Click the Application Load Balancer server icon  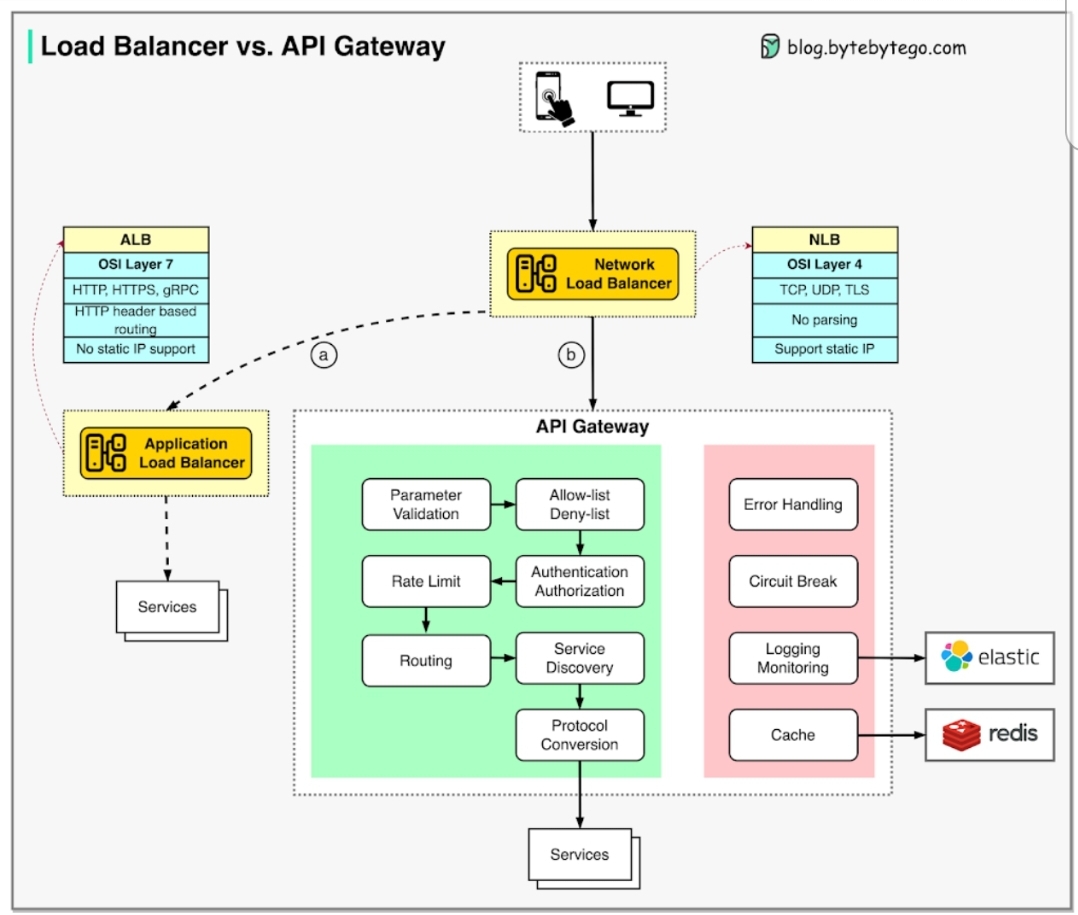pyautogui.click(x=104, y=453)
